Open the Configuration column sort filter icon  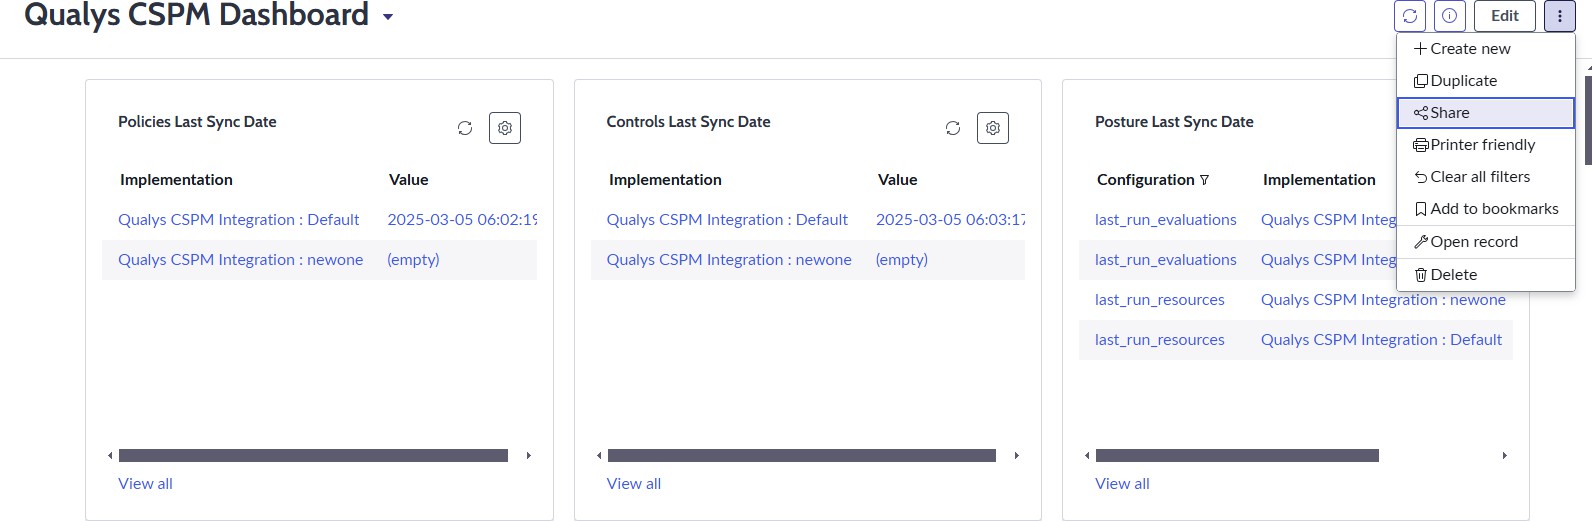click(1204, 180)
